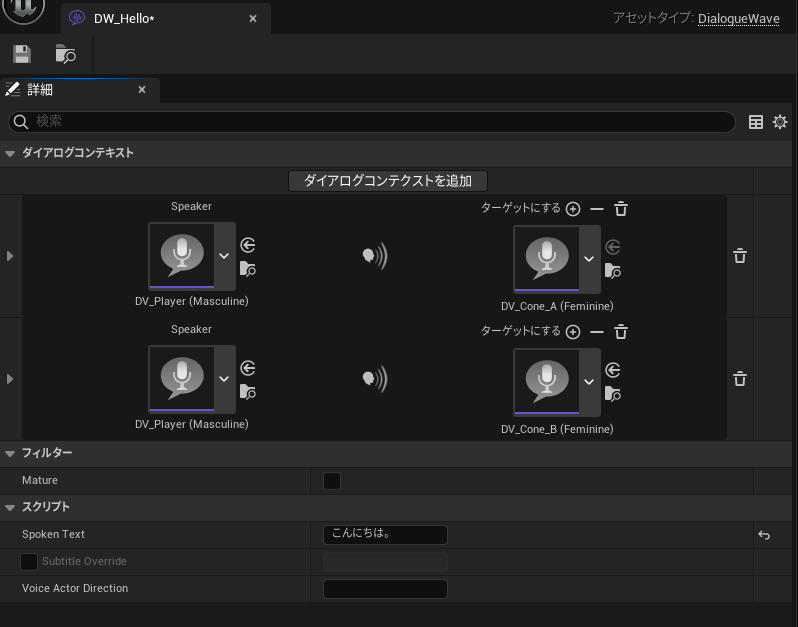Empty all targets in first dialogue context
The width and height of the screenshot is (798, 627).
[621, 209]
